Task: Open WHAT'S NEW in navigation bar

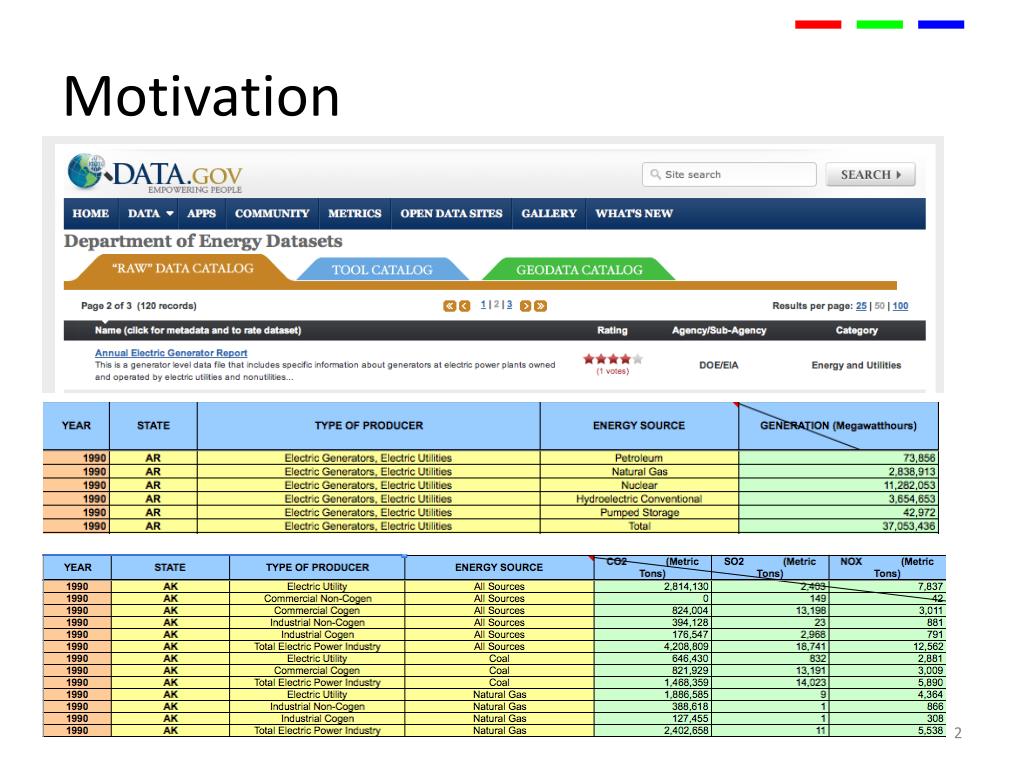Action: point(634,214)
